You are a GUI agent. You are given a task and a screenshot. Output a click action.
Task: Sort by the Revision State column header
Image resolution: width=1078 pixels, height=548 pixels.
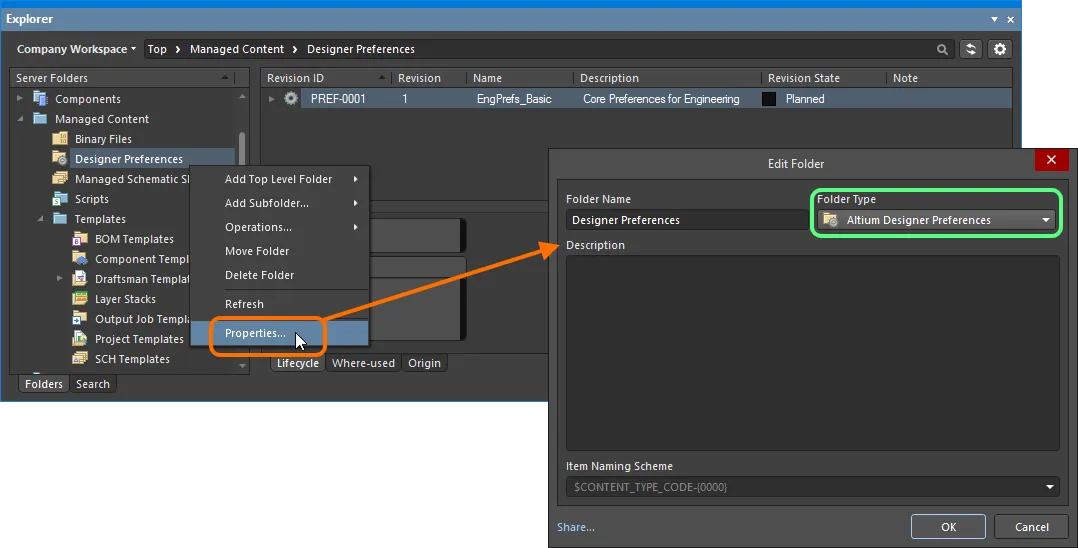pyautogui.click(x=823, y=78)
